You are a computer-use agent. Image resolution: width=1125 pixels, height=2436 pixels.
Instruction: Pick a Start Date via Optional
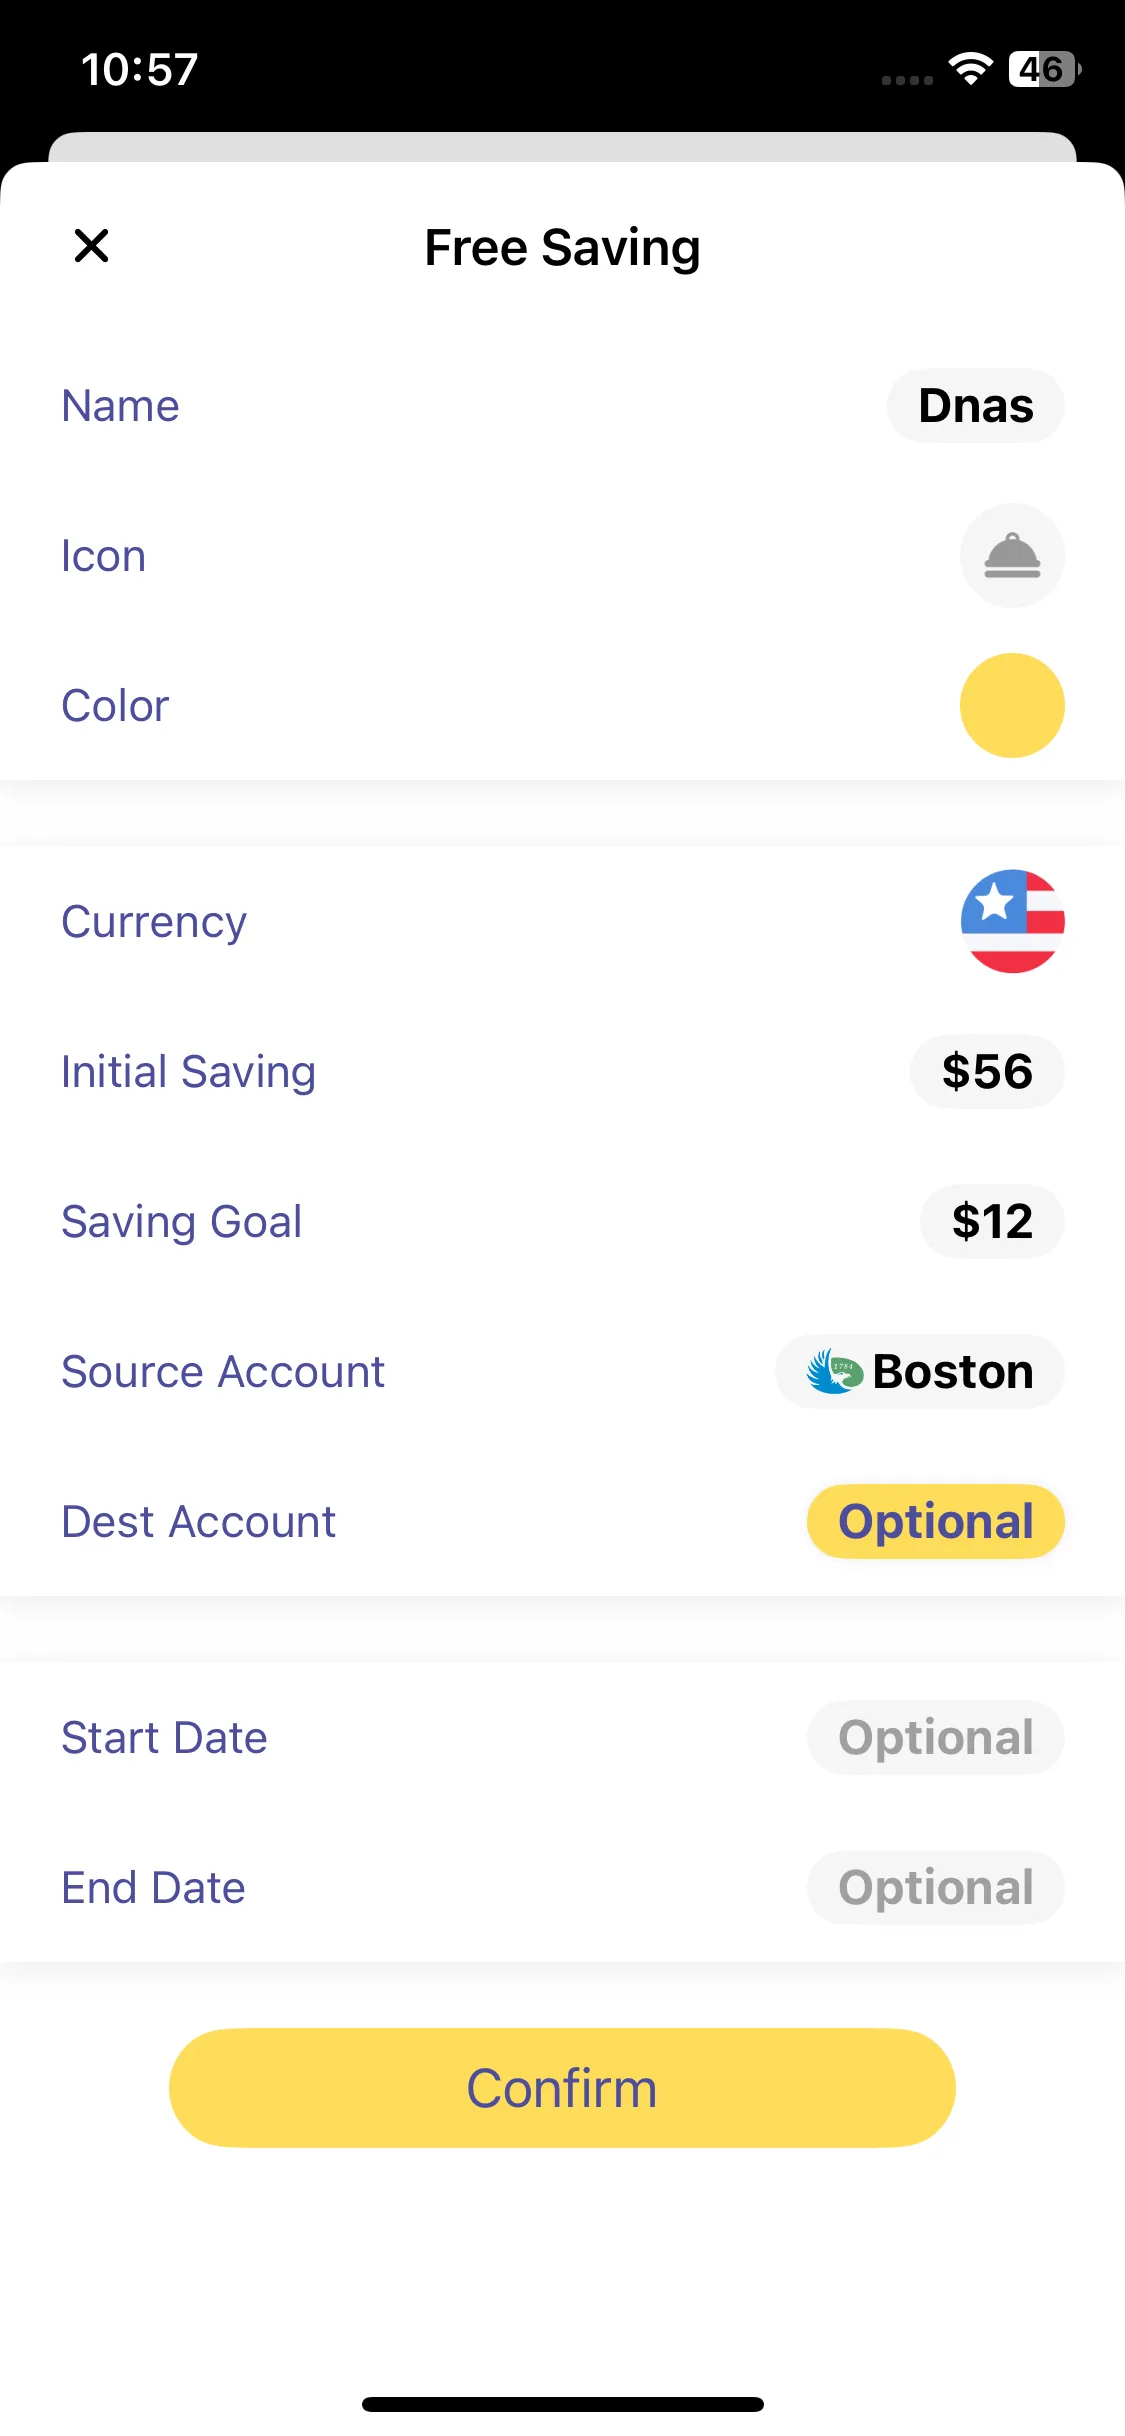[935, 1738]
